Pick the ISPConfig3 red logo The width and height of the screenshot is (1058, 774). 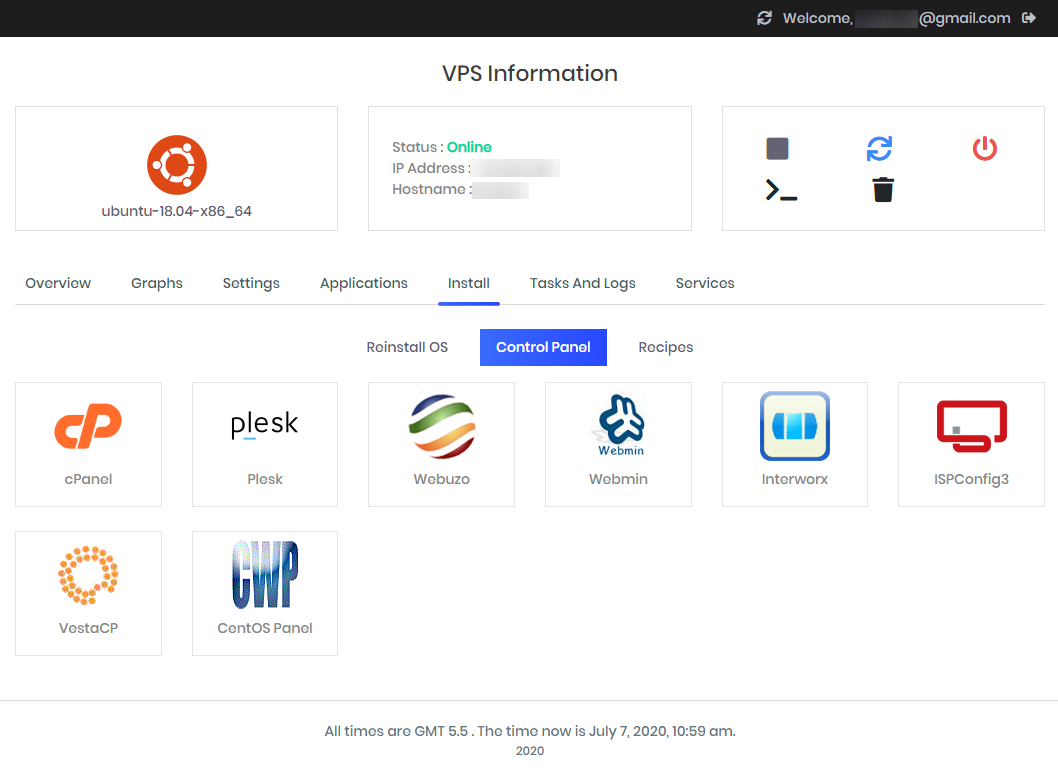pos(972,426)
